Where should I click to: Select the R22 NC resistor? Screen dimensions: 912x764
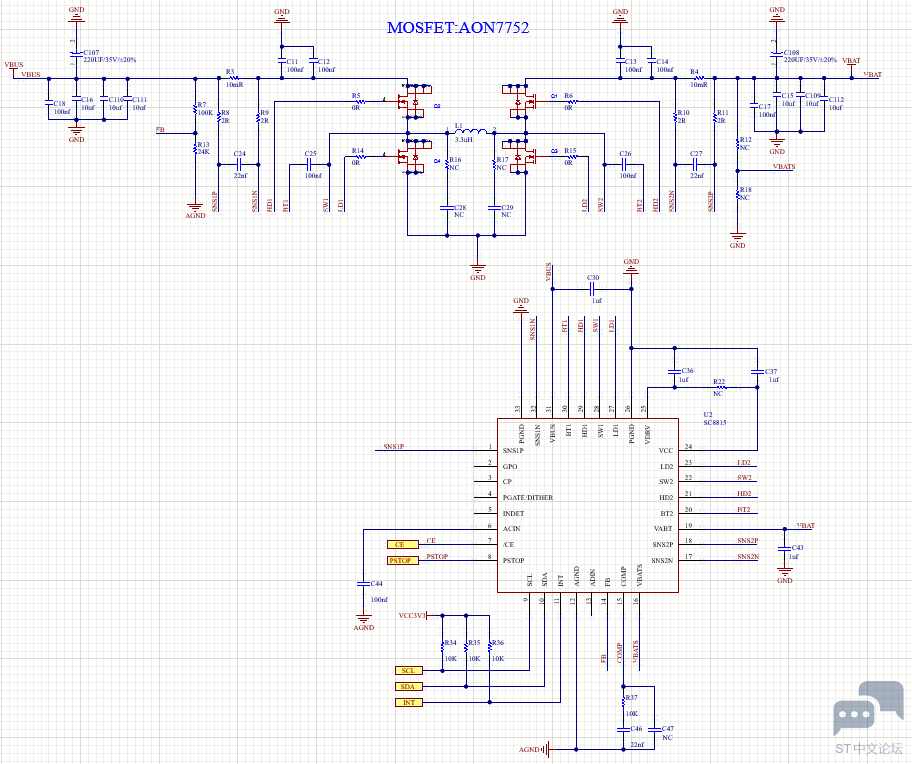[717, 387]
